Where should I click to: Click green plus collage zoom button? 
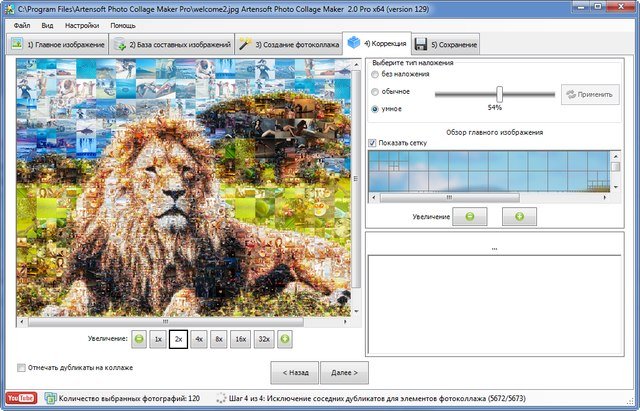pos(285,339)
